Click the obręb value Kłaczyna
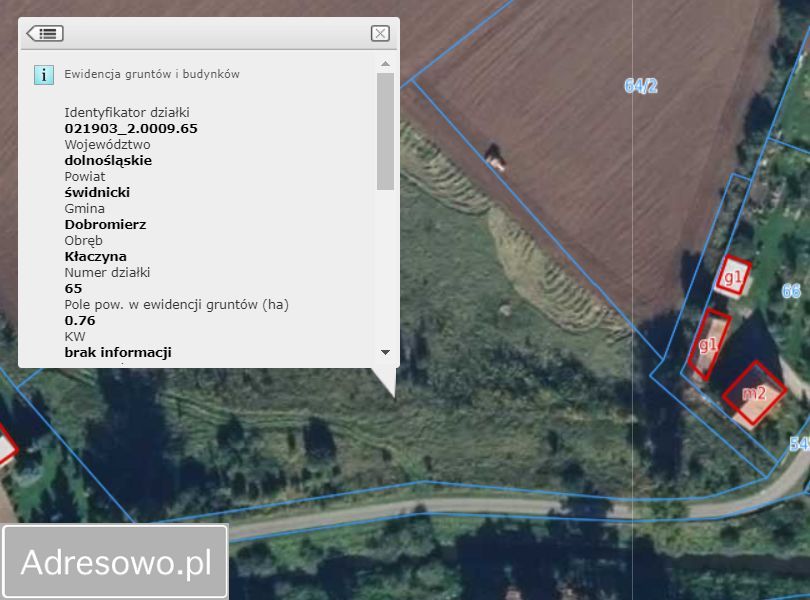The height and width of the screenshot is (600, 810). [x=96, y=257]
